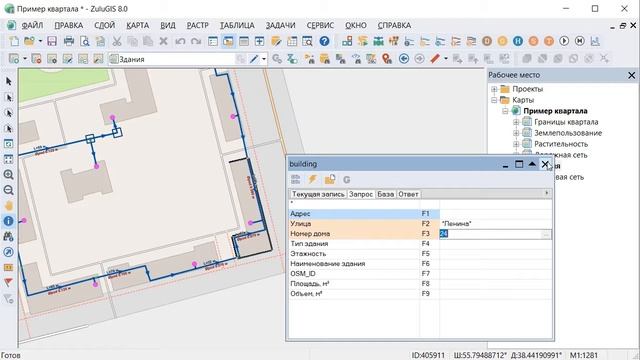Click the scissors cut icon
Screen dimensions: 640x360
(x=117, y=41)
